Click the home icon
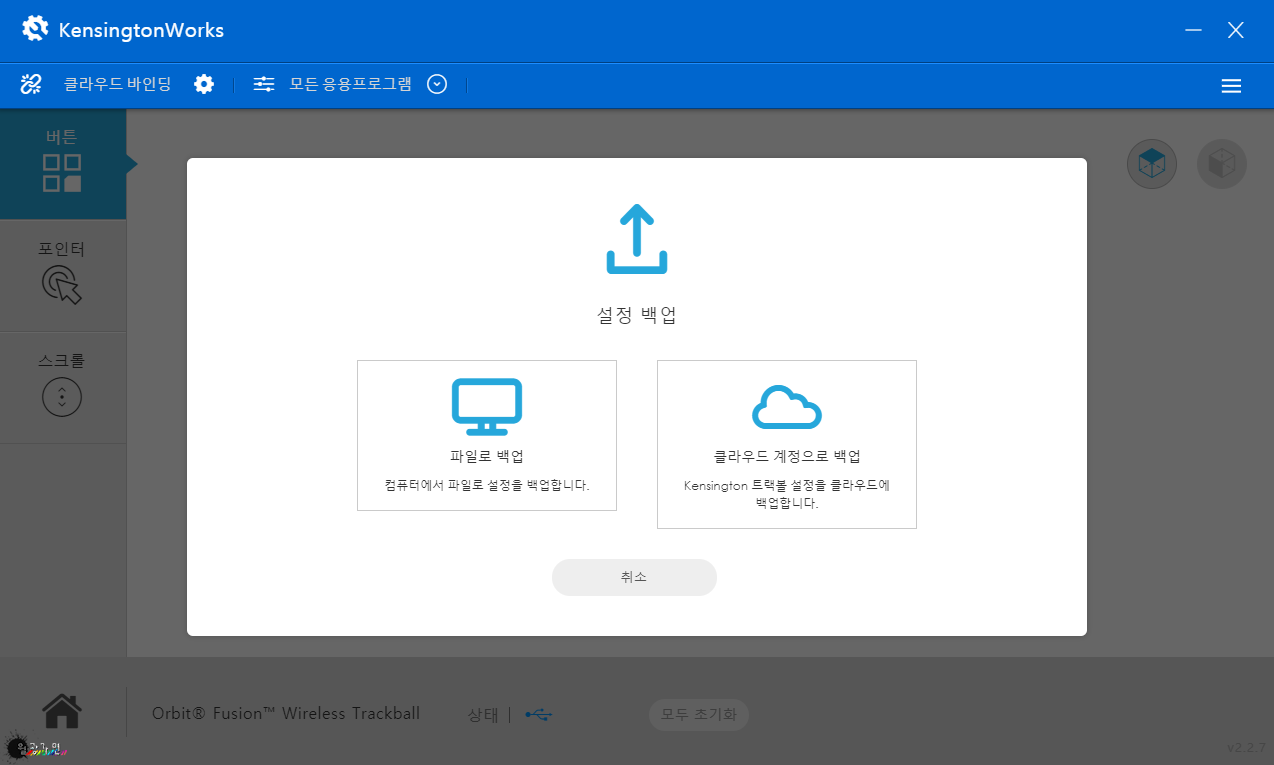 tap(62, 711)
